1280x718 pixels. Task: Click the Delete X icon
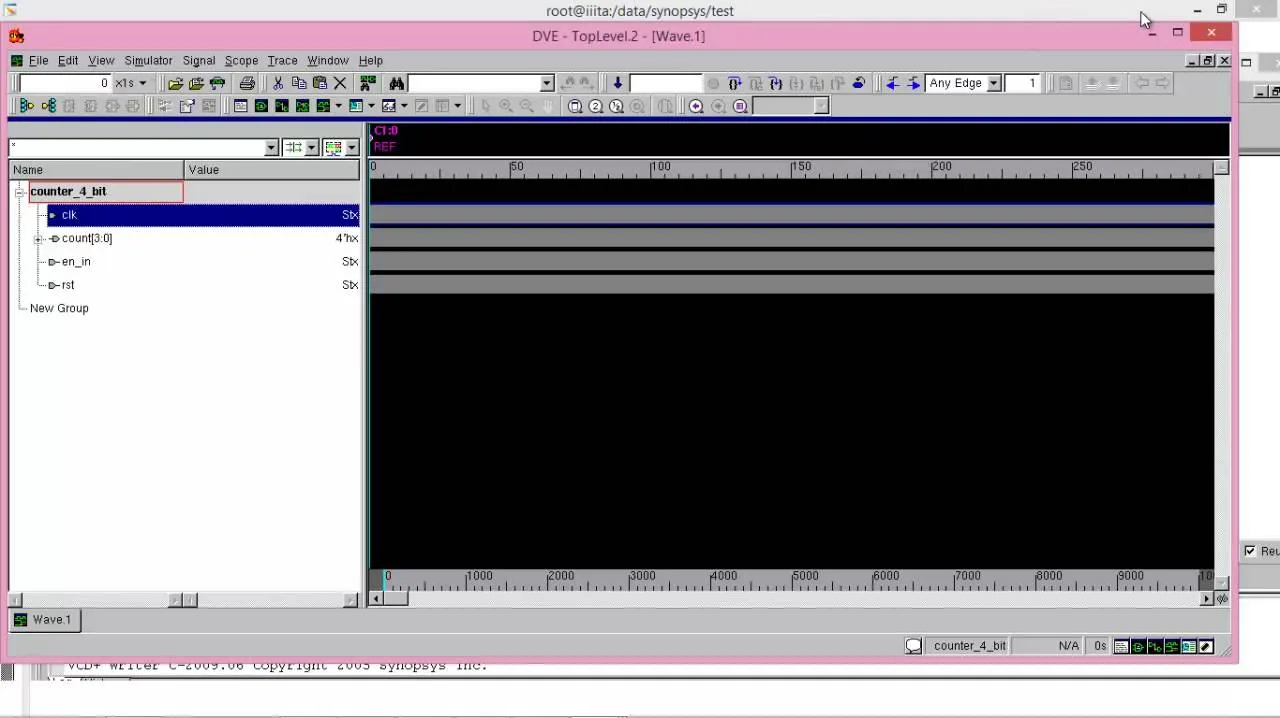(x=340, y=83)
